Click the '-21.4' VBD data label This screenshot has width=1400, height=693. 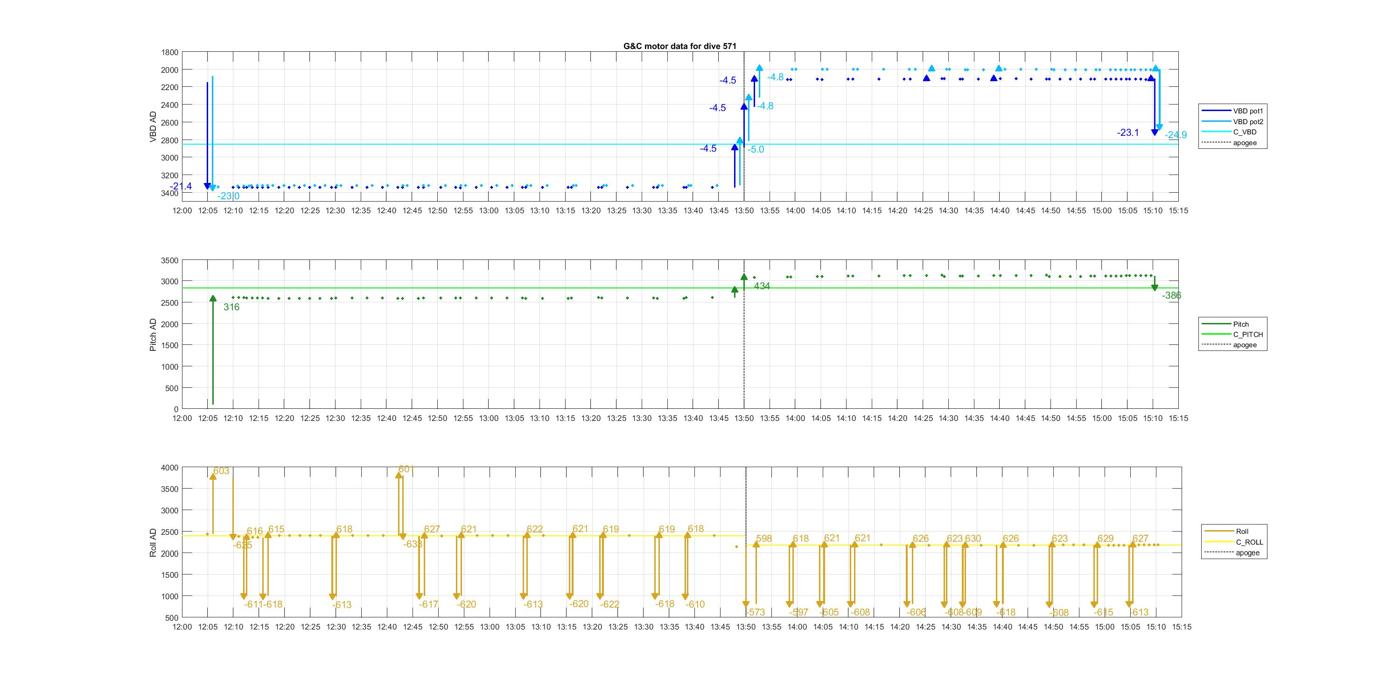(x=181, y=186)
